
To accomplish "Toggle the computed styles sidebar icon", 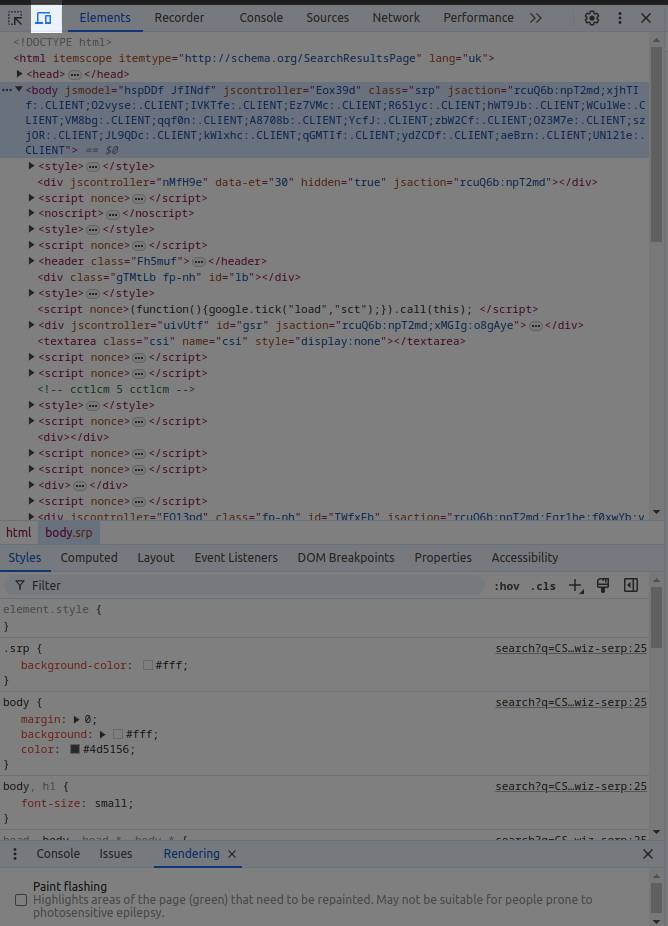I will coord(631,586).
